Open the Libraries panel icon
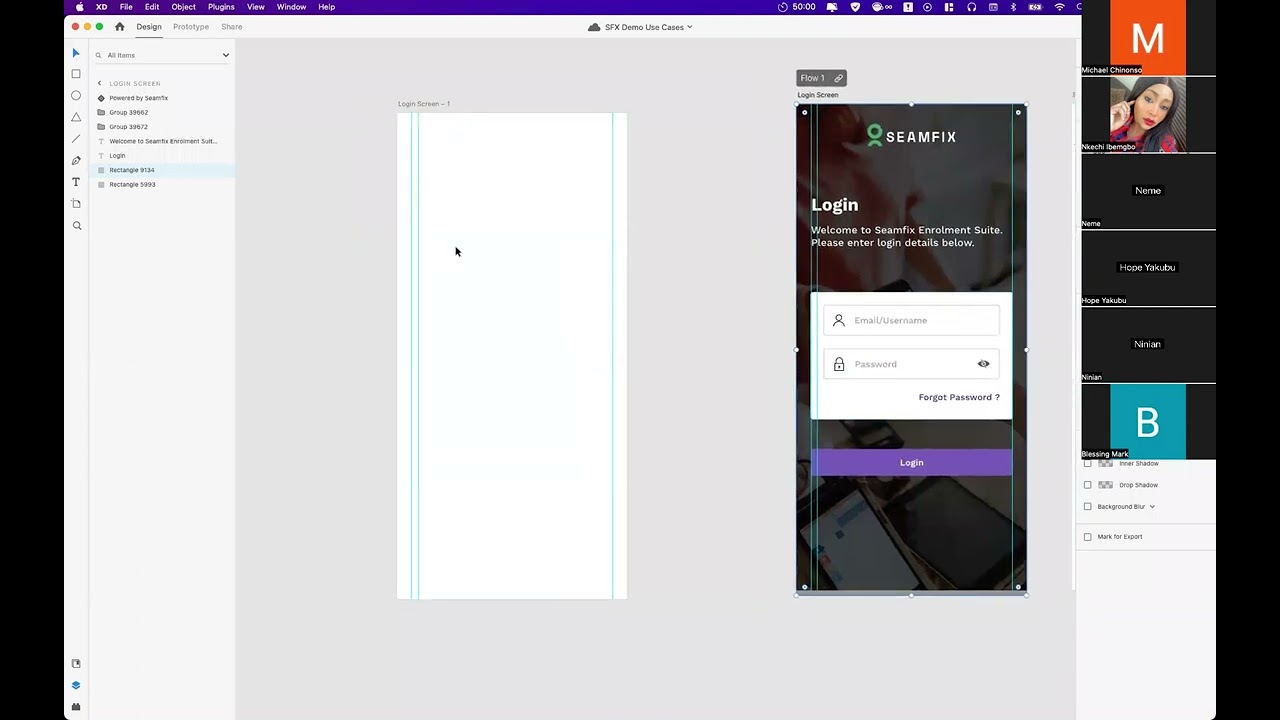1280x720 pixels. [76, 664]
